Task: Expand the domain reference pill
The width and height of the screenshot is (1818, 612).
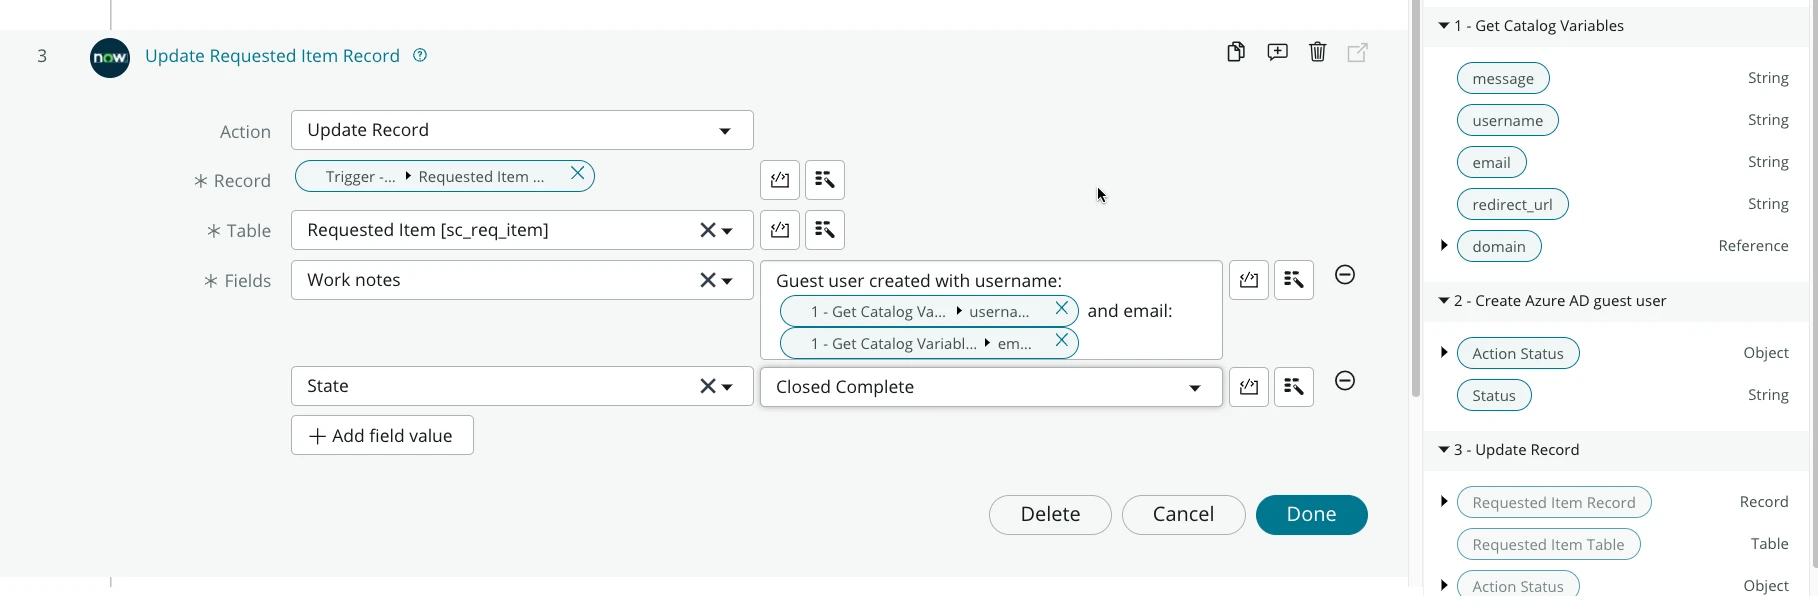Action: [1443, 246]
